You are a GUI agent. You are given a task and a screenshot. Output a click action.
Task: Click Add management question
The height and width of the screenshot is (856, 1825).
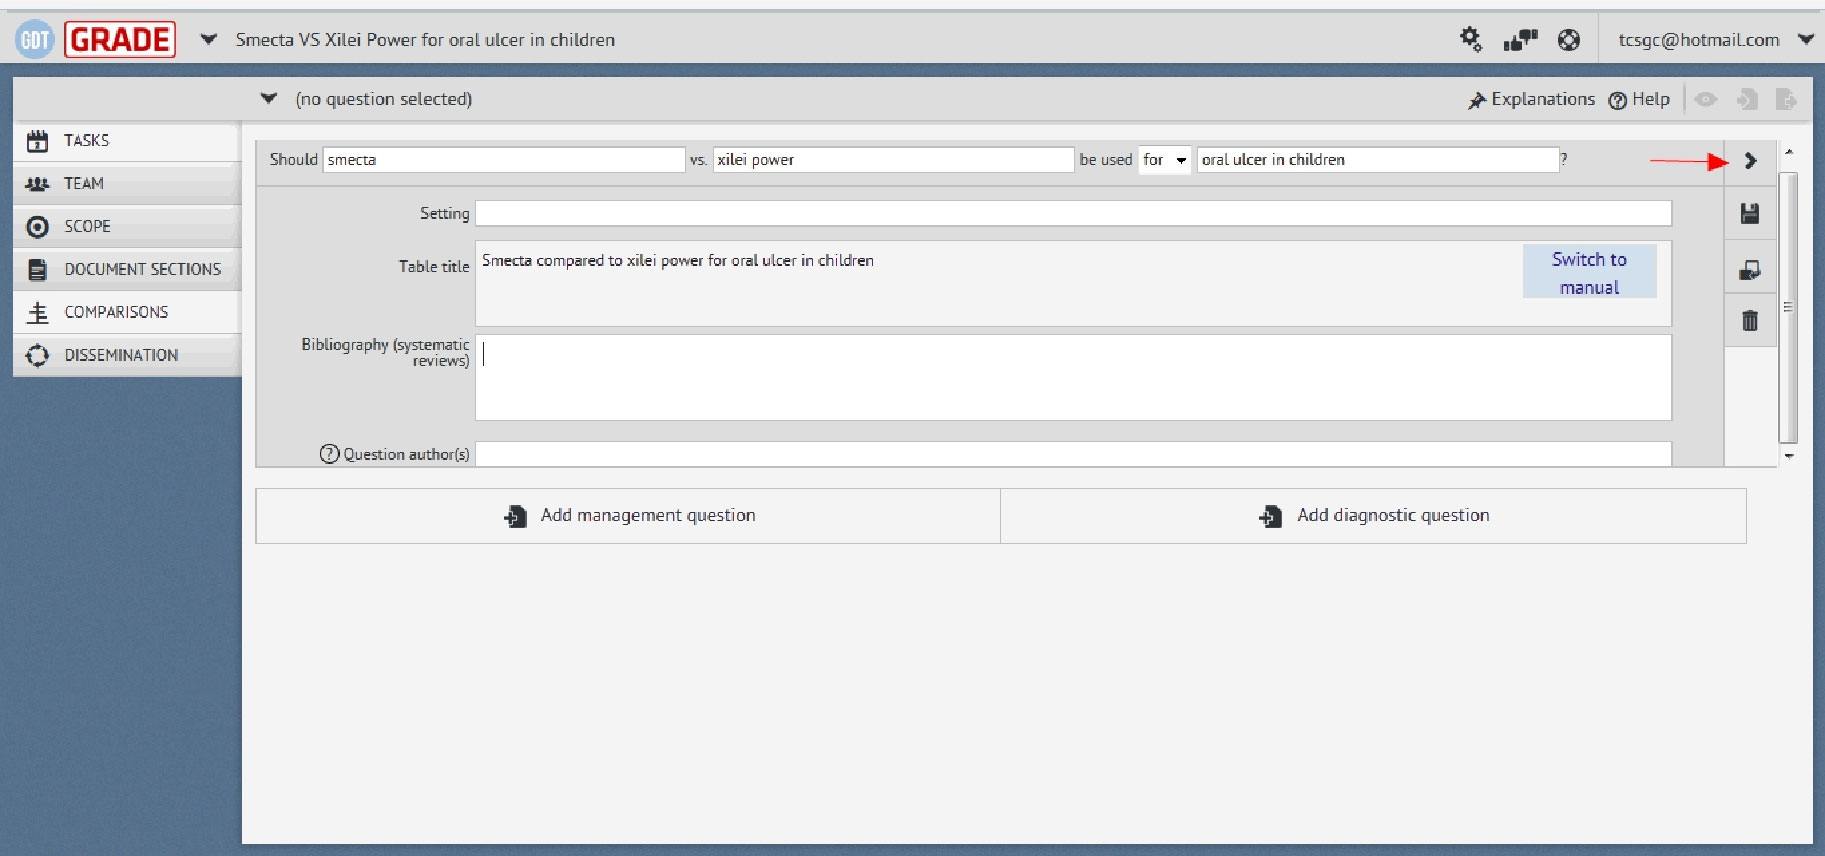[628, 516]
